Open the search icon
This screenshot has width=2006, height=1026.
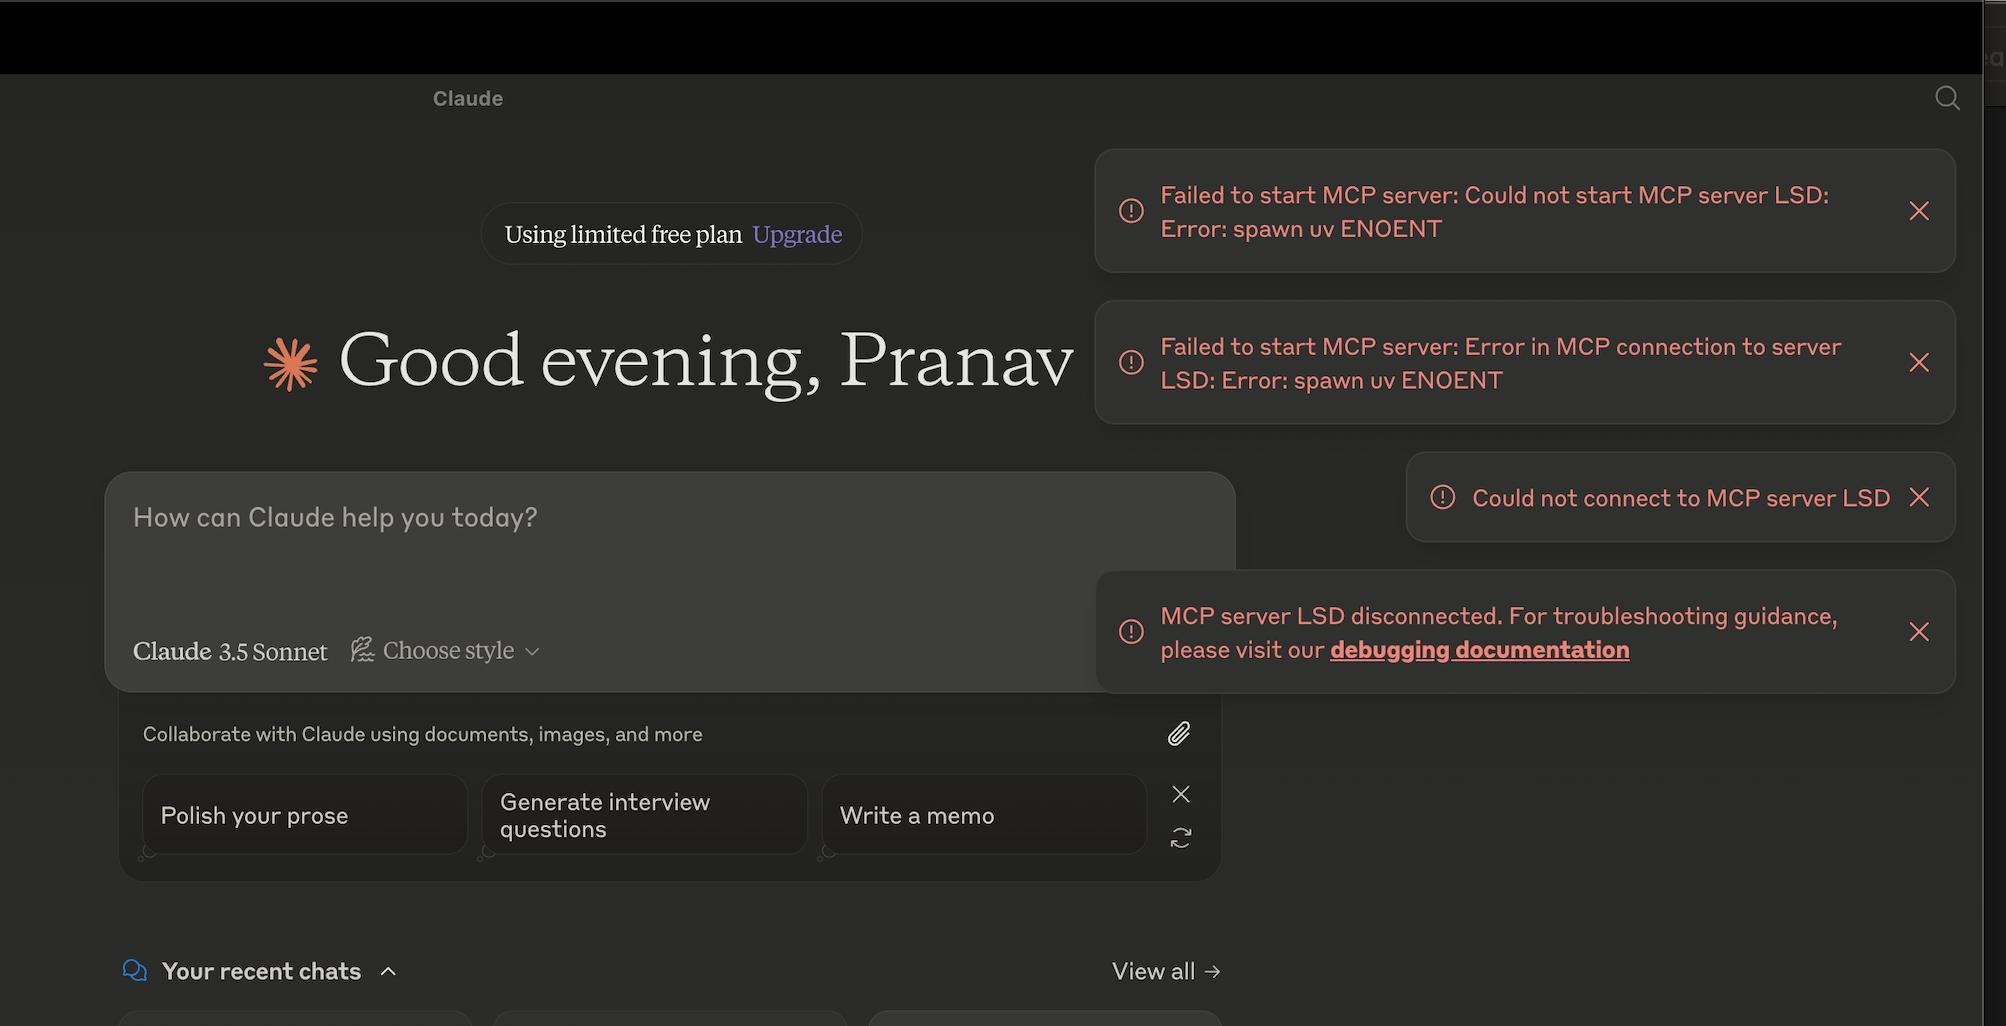[1946, 98]
